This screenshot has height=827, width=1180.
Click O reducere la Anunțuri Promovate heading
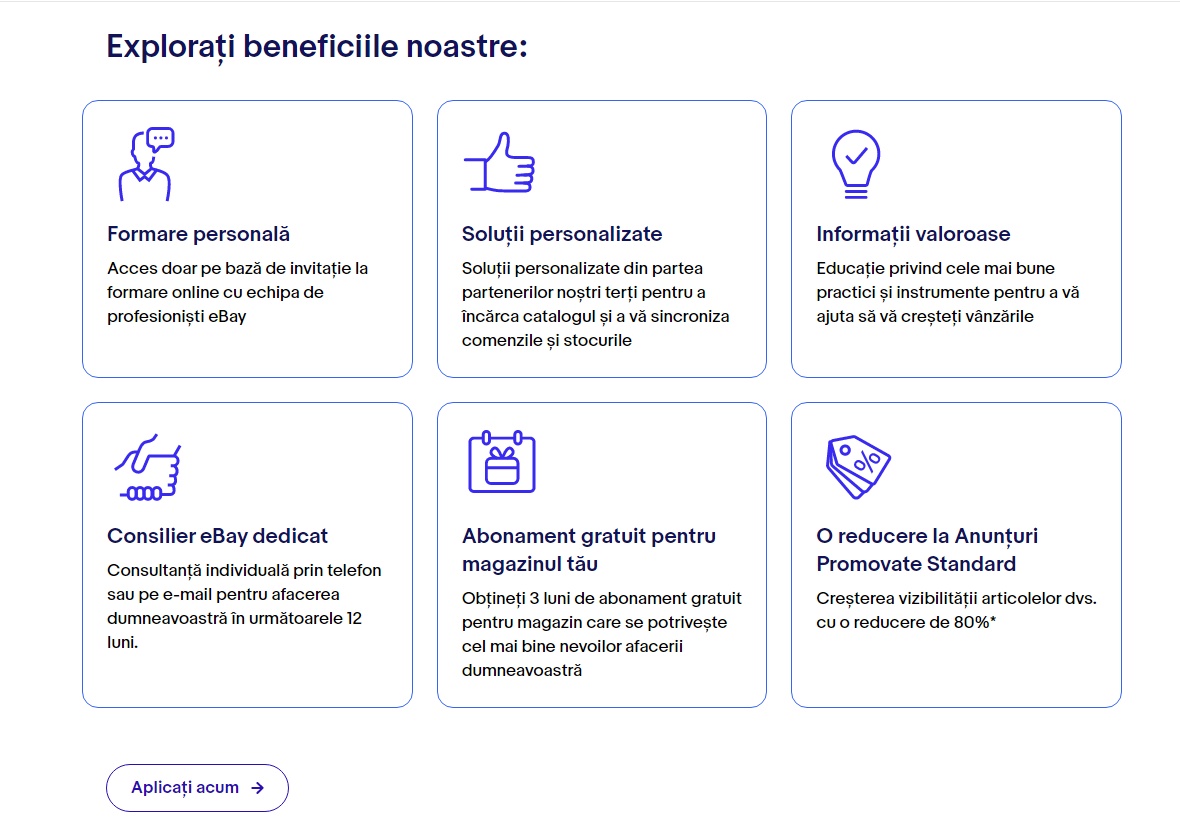927,550
